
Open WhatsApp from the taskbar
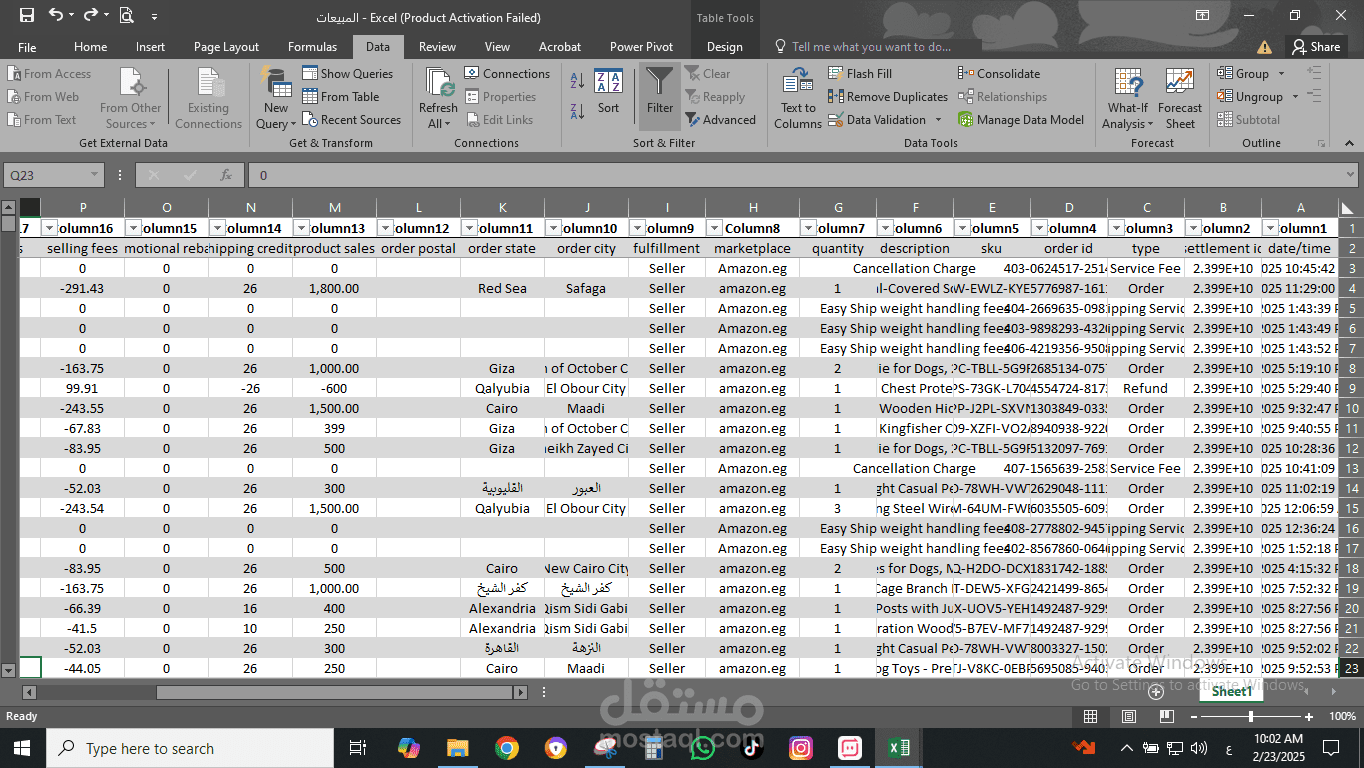point(703,748)
